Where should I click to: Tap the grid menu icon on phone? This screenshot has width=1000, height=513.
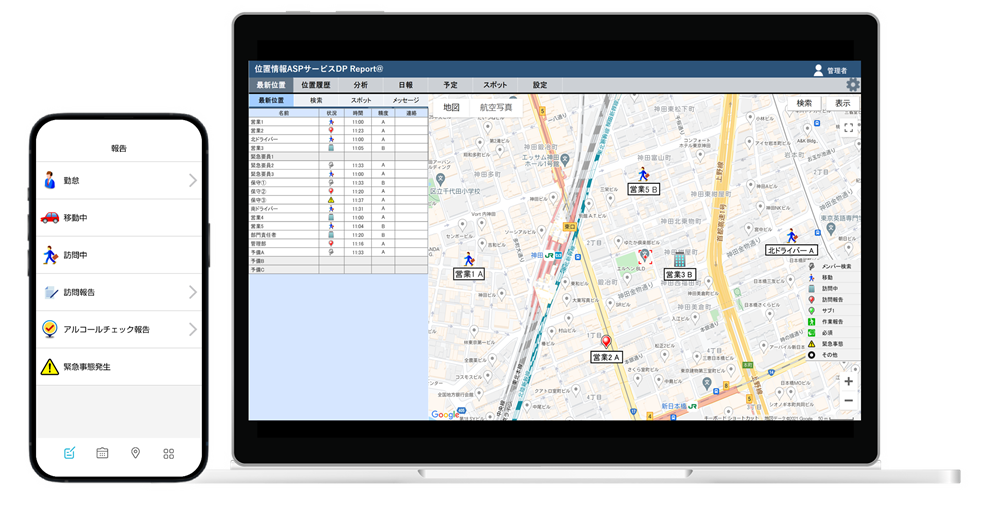coord(168,453)
